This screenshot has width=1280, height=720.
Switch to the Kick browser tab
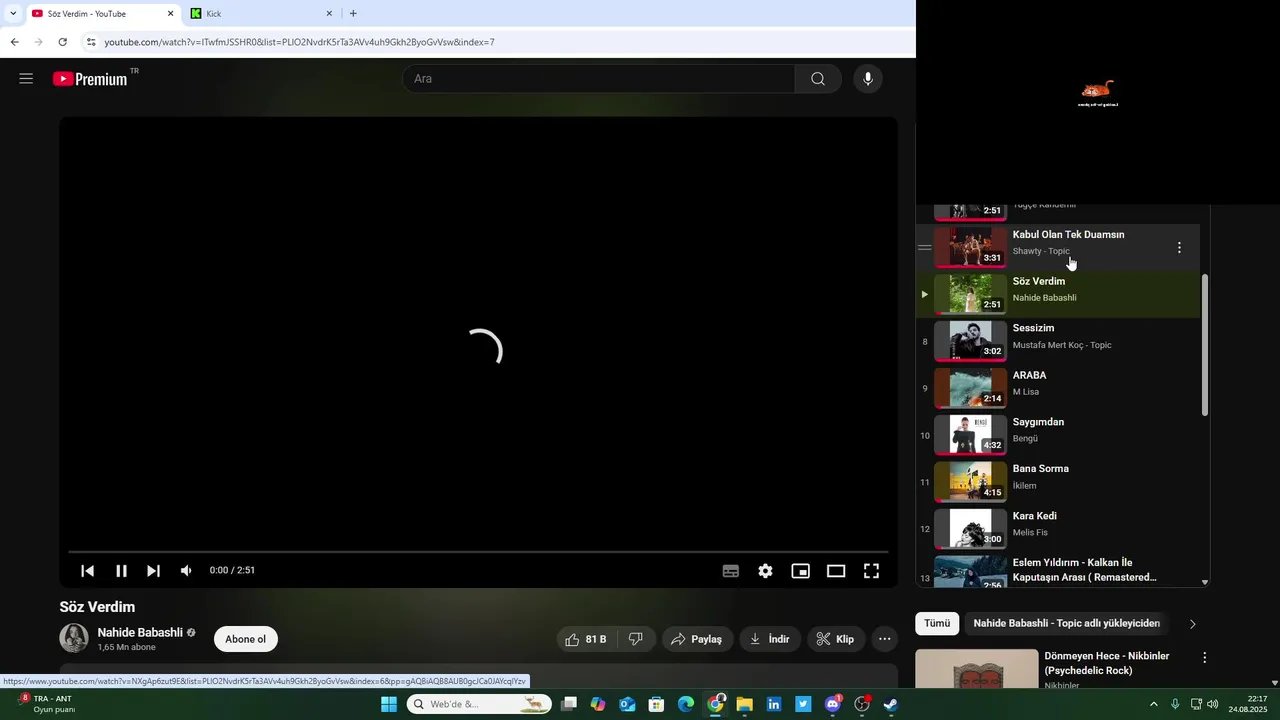coord(262,14)
